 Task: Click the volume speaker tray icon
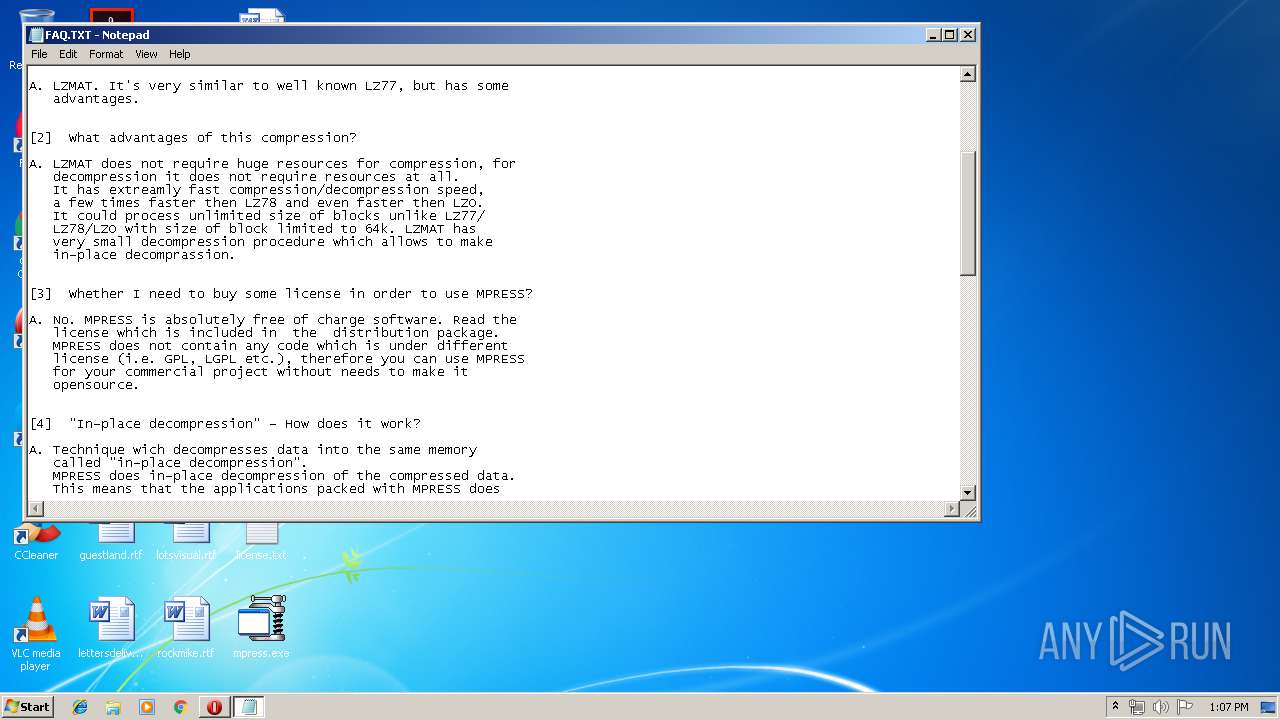(1161, 707)
